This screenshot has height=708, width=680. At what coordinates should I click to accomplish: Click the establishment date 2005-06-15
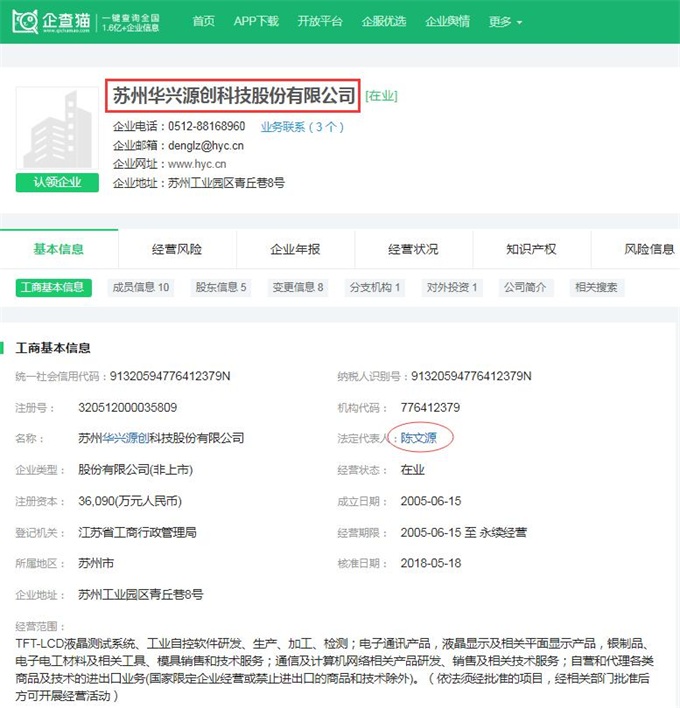[431, 501]
